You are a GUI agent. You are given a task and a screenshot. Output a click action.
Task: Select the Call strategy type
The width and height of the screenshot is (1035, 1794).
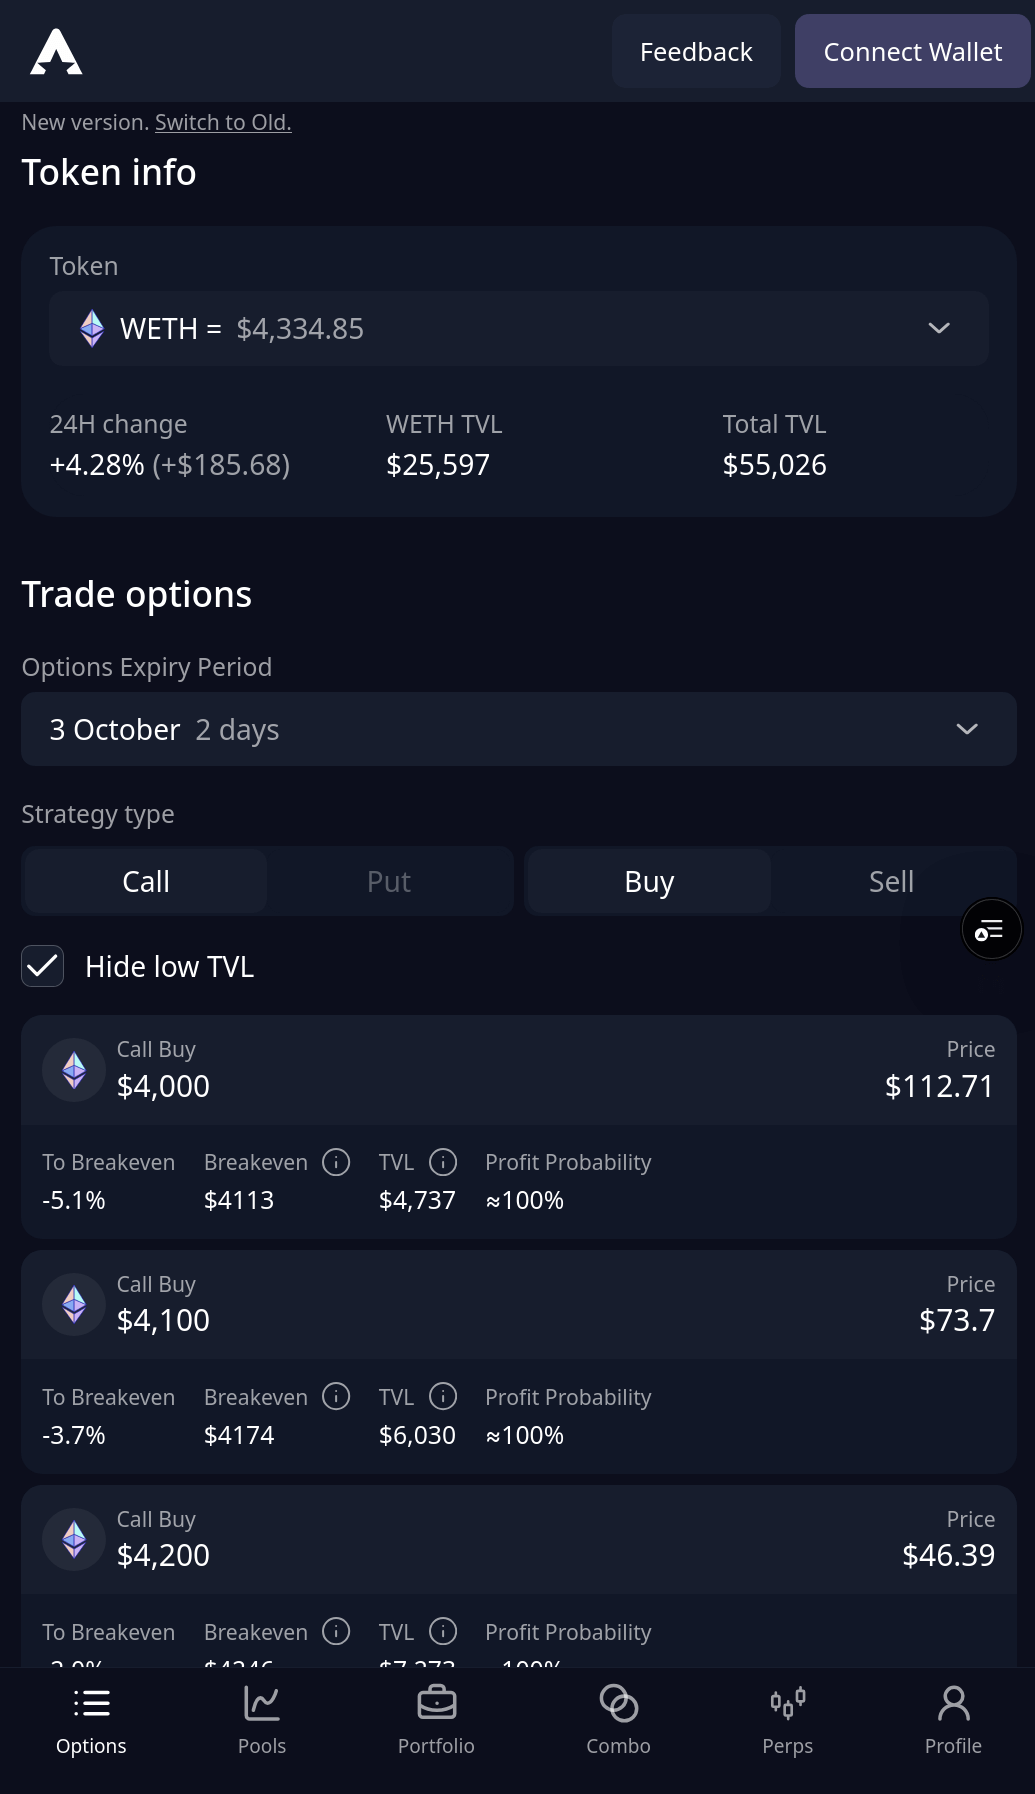[146, 882]
